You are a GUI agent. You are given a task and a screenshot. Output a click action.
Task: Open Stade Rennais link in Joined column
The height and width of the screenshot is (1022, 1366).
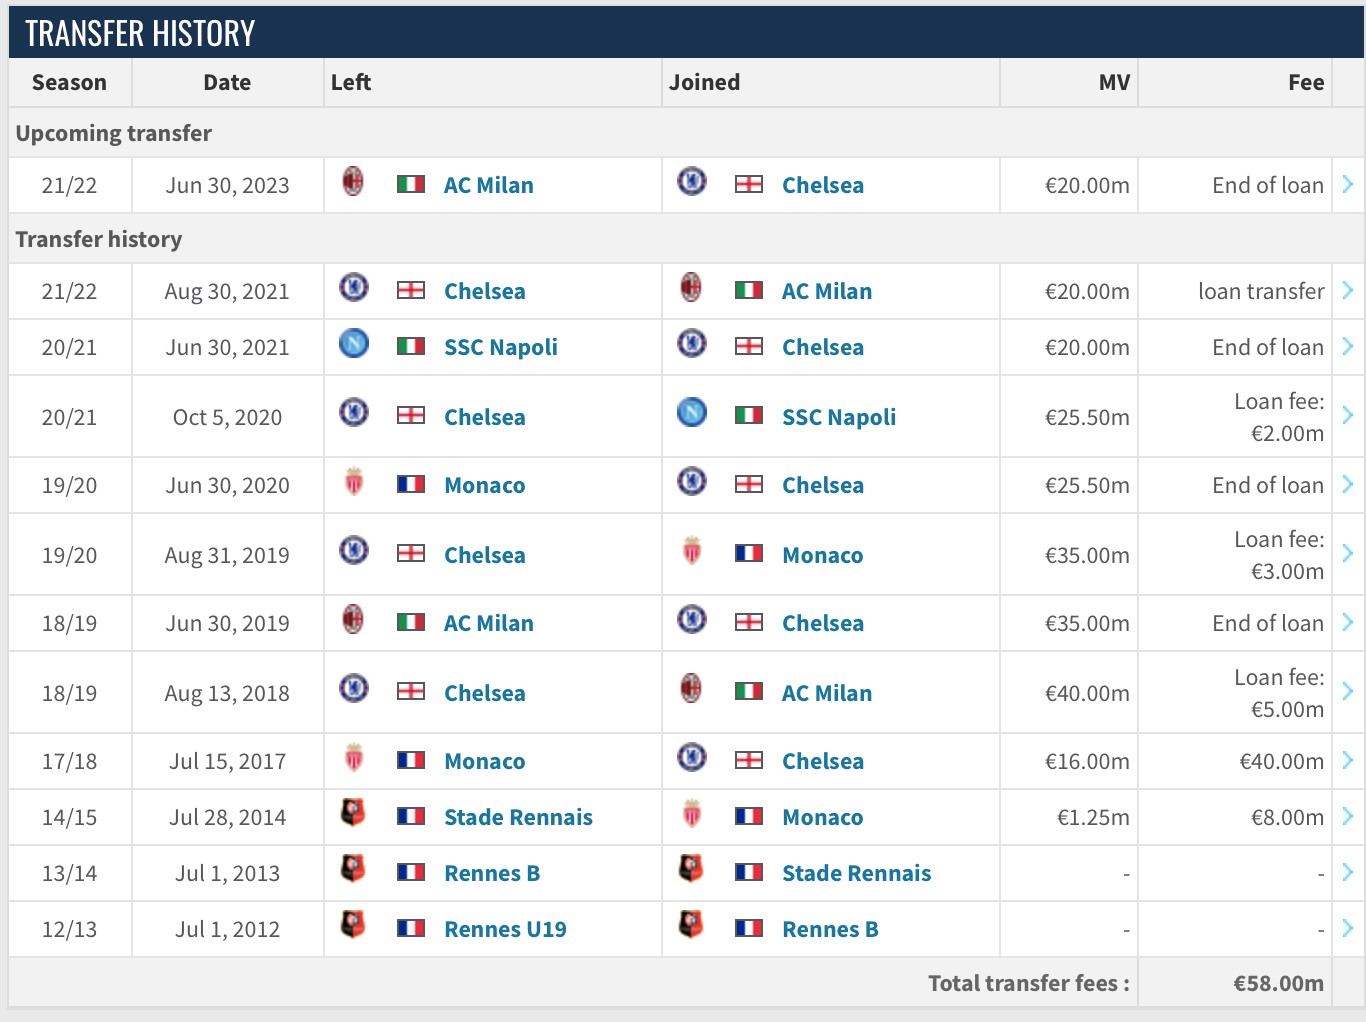pos(856,873)
